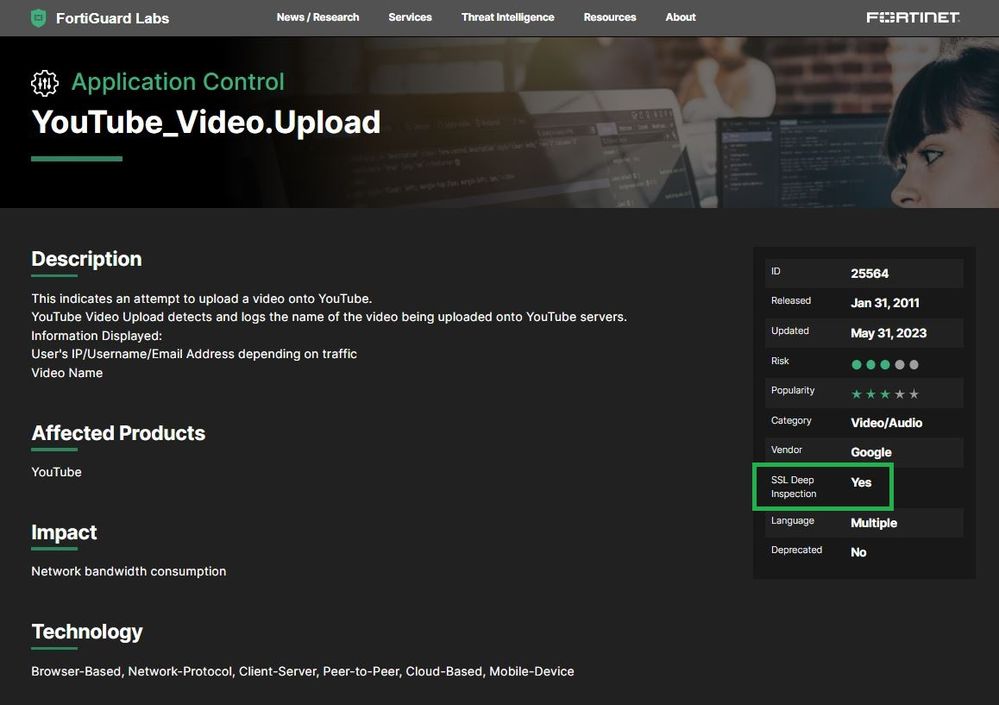Click the Deprecated value No
Image resolution: width=999 pixels, height=705 pixels.
(858, 552)
